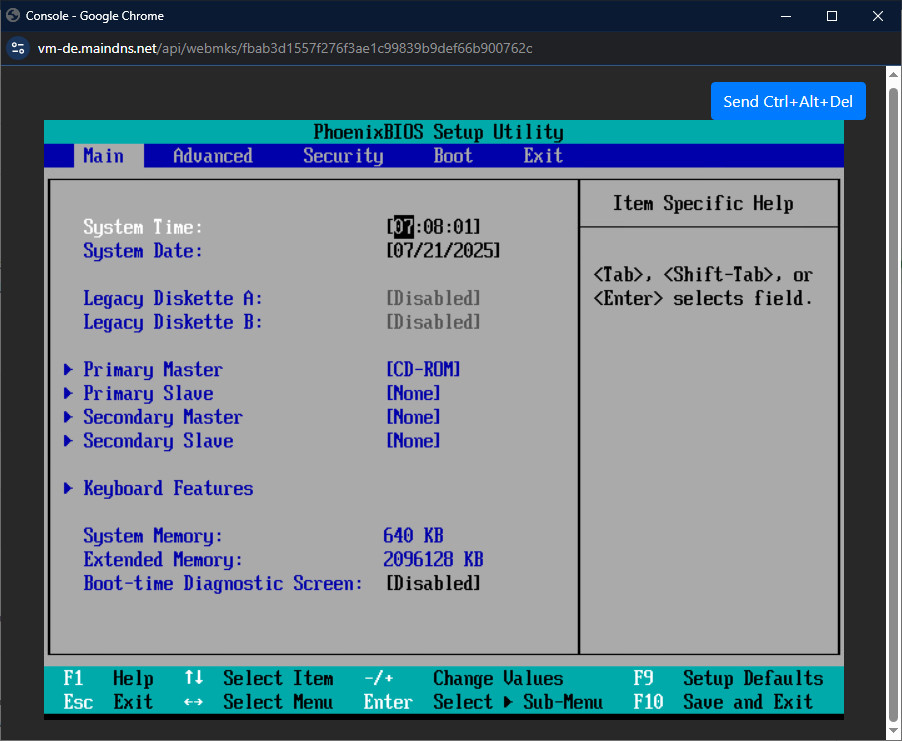Toggle Legacy Diskette B Disabled value
The width and height of the screenshot is (902, 741).
(x=433, y=322)
